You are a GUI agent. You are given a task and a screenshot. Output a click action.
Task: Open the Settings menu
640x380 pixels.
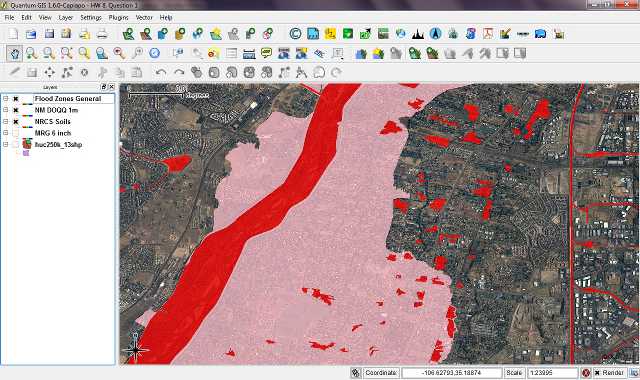click(91, 18)
